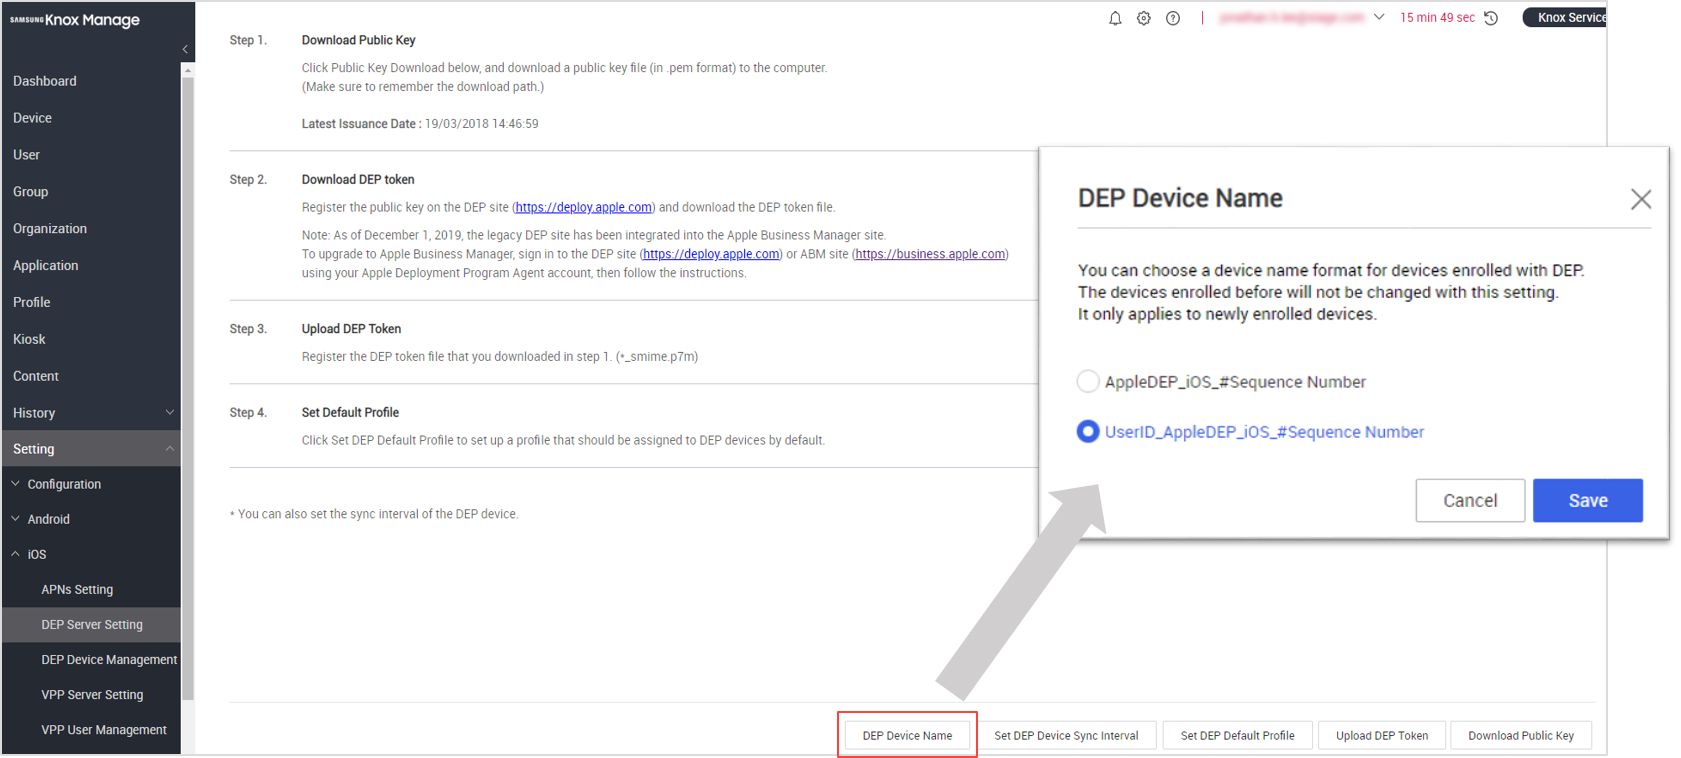Screen dimensions: 1681x758
Task: Open the account dropdown arrow
Action: [1379, 18]
